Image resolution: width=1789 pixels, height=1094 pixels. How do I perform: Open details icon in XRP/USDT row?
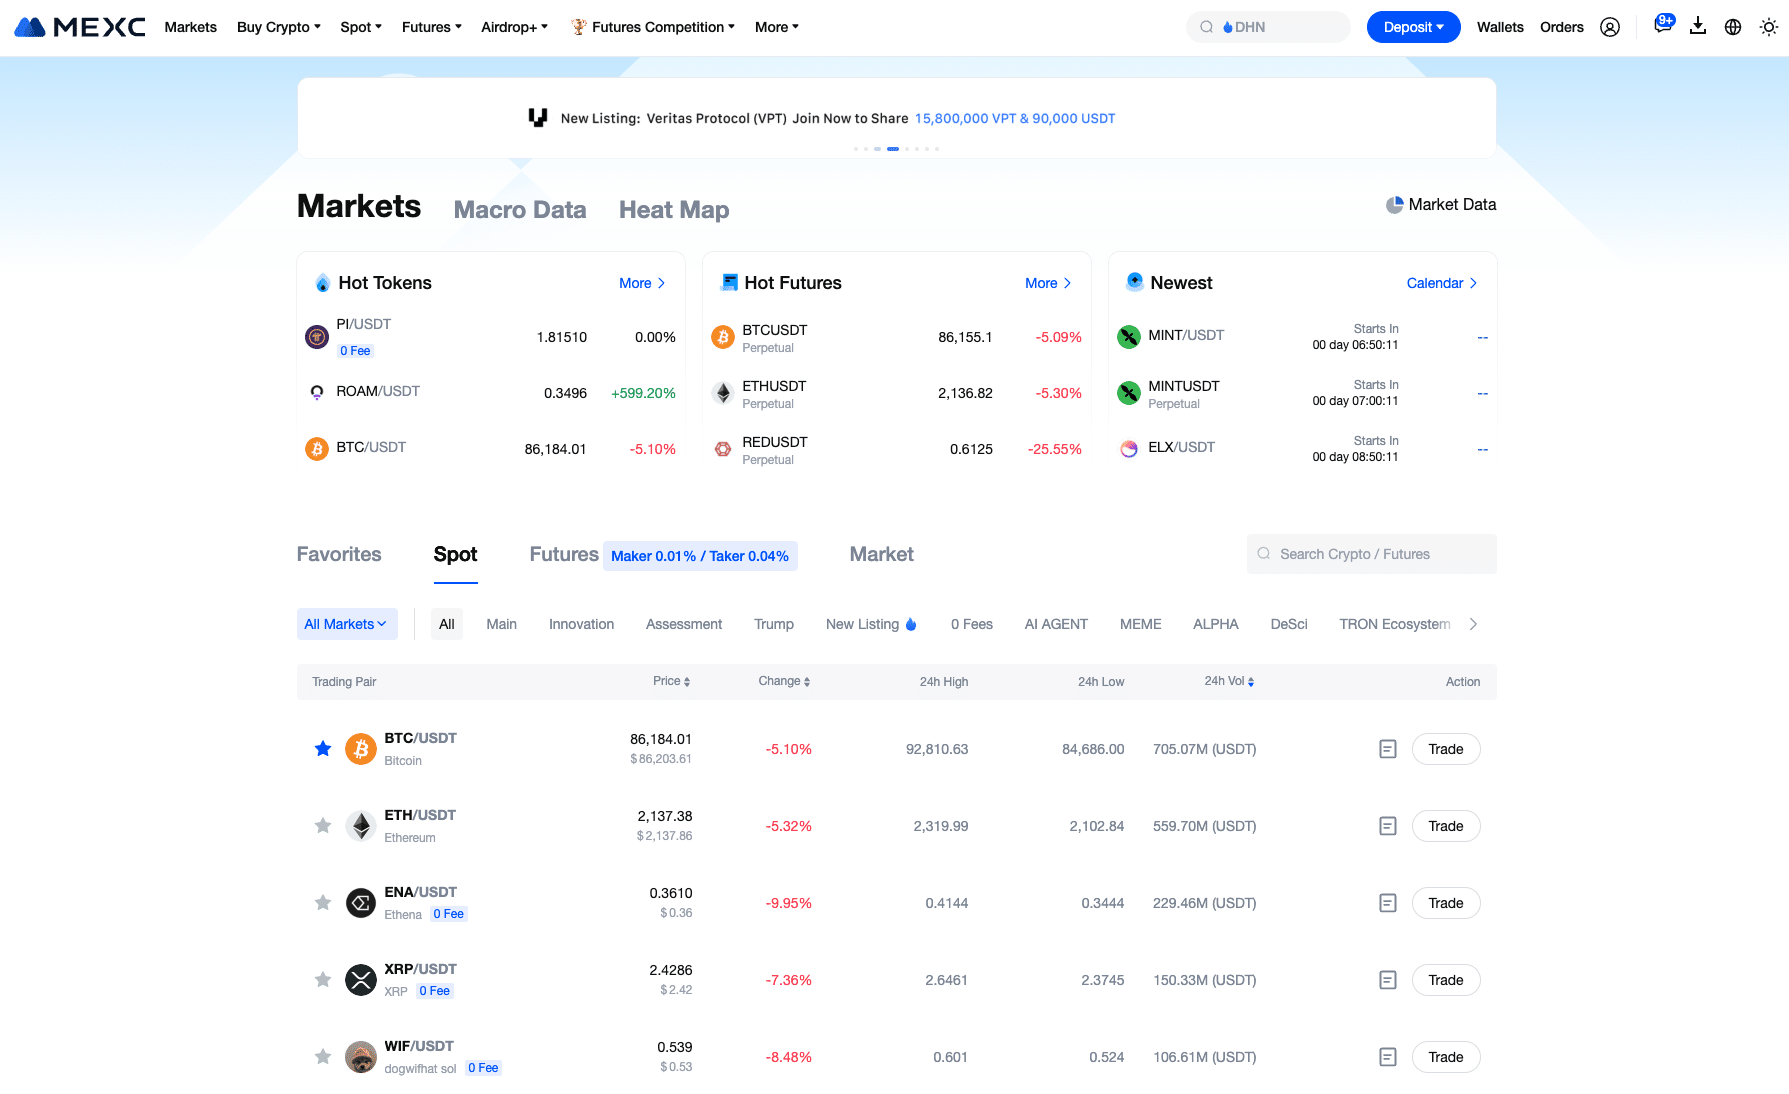[1388, 980]
